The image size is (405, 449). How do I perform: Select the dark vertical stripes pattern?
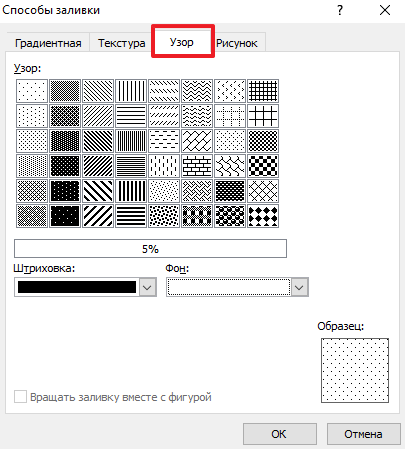pos(131,191)
